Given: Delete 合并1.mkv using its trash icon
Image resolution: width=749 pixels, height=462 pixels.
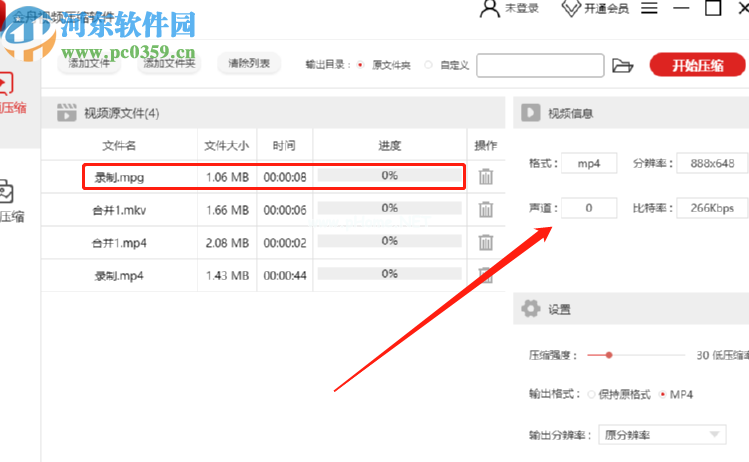Looking at the screenshot, I should [x=486, y=209].
